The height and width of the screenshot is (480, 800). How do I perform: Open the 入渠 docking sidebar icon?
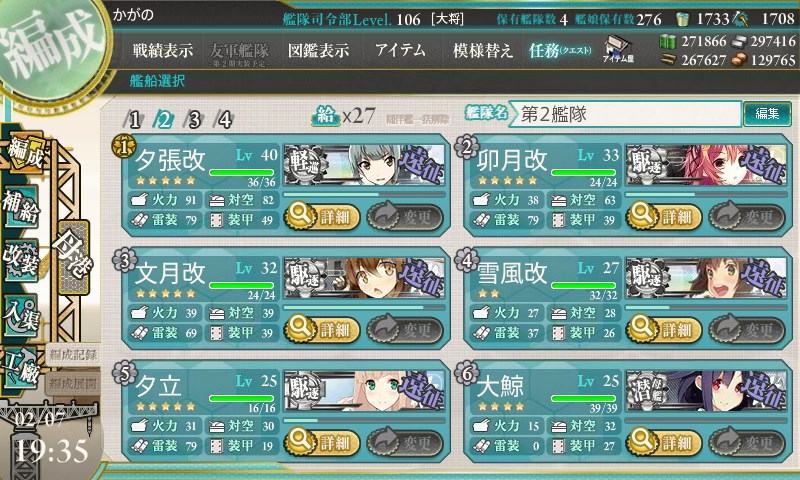[x=21, y=315]
